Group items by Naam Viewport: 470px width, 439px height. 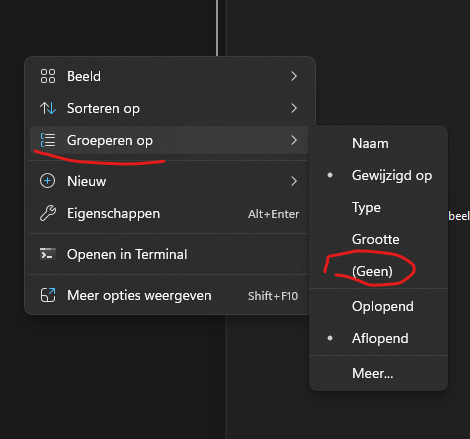pos(378,143)
